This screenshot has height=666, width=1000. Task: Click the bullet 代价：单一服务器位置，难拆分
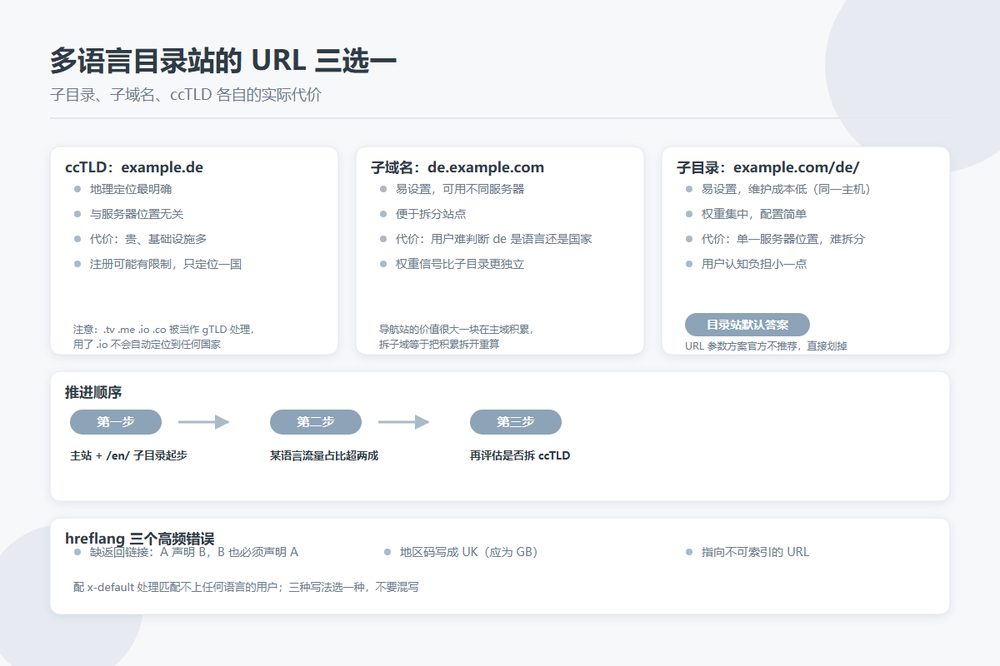point(783,239)
